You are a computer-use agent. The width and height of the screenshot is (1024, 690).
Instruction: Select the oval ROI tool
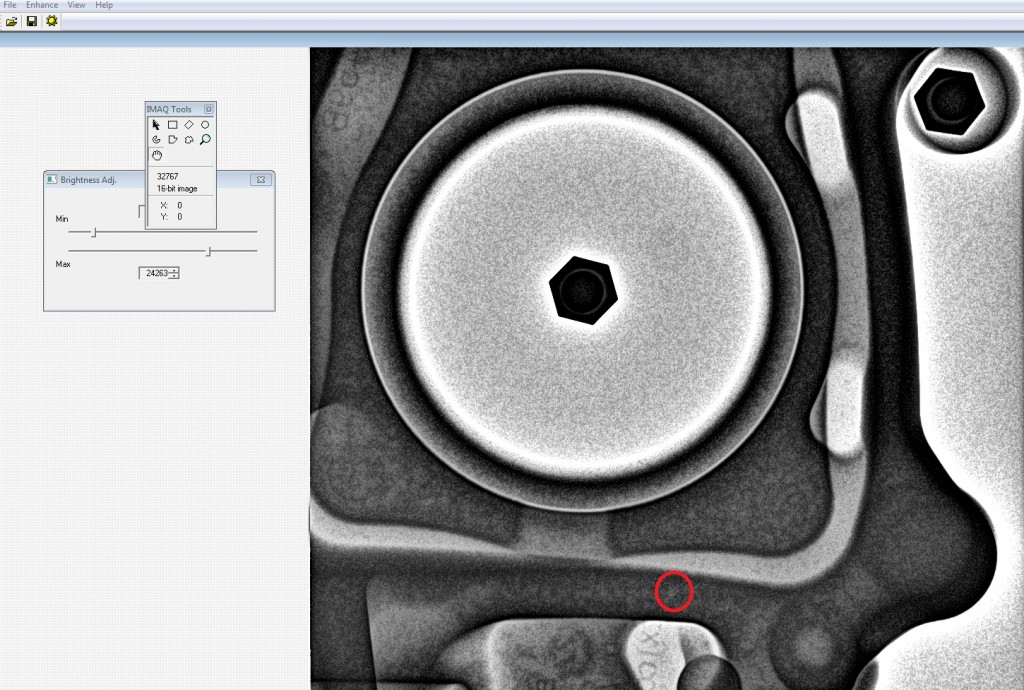pyautogui.click(x=205, y=125)
